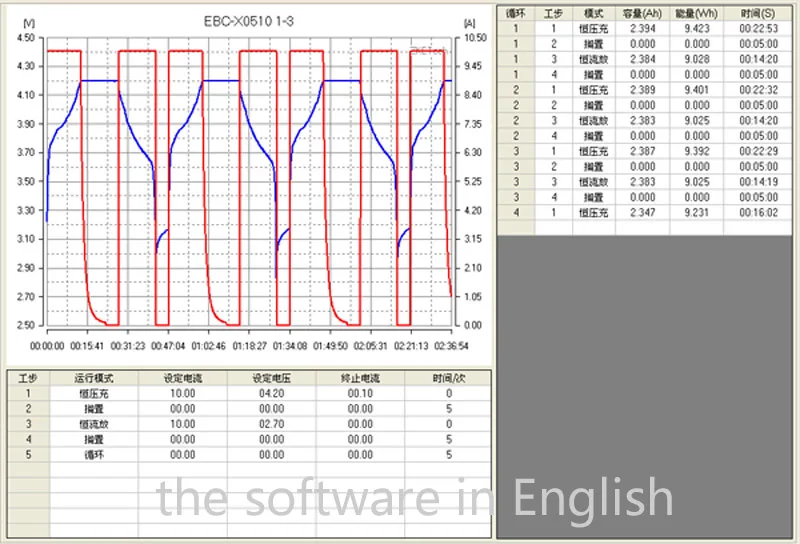800x544 pixels.
Task: Select capacity cell 2.347
Action: tap(642, 212)
